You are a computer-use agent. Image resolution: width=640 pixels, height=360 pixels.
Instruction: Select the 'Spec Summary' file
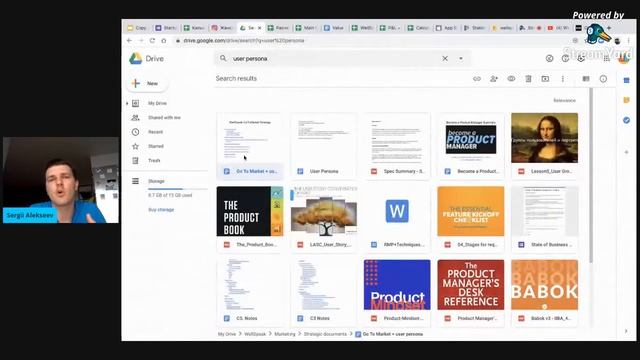point(397,146)
